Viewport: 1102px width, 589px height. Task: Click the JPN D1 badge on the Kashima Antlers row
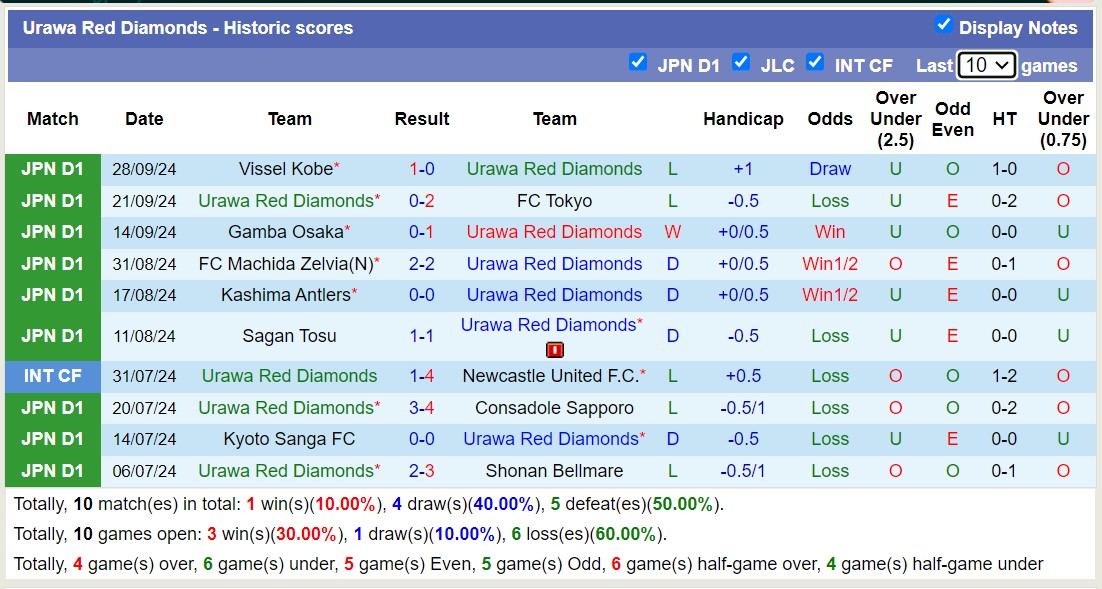pyautogui.click(x=52, y=295)
